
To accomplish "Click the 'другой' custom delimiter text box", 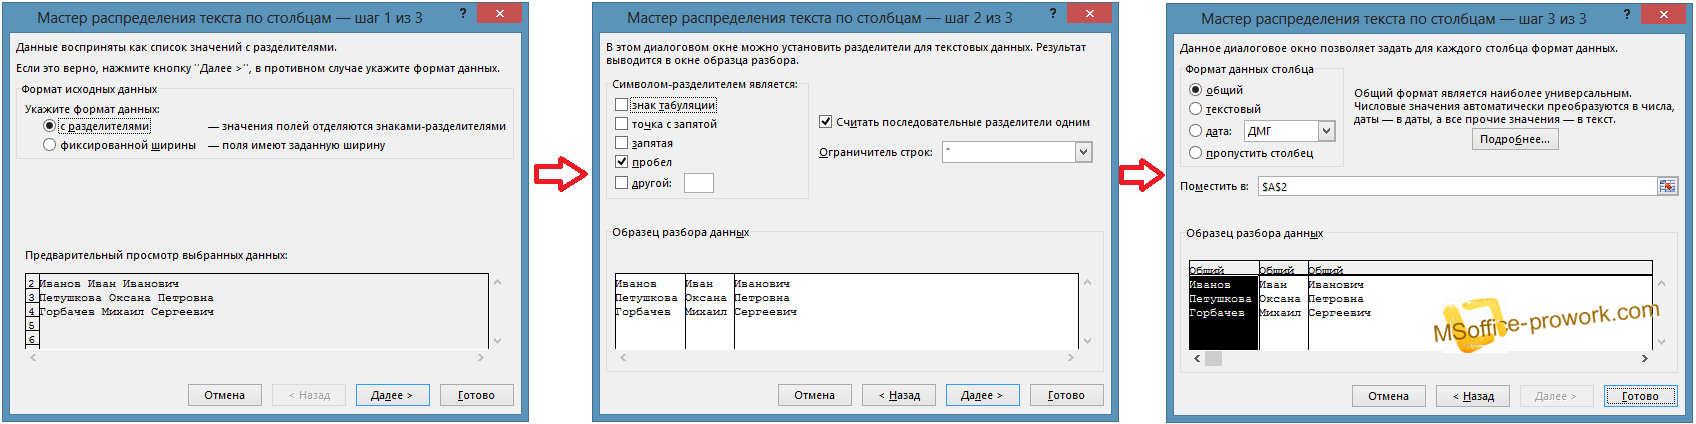I will pyautogui.click(x=698, y=183).
